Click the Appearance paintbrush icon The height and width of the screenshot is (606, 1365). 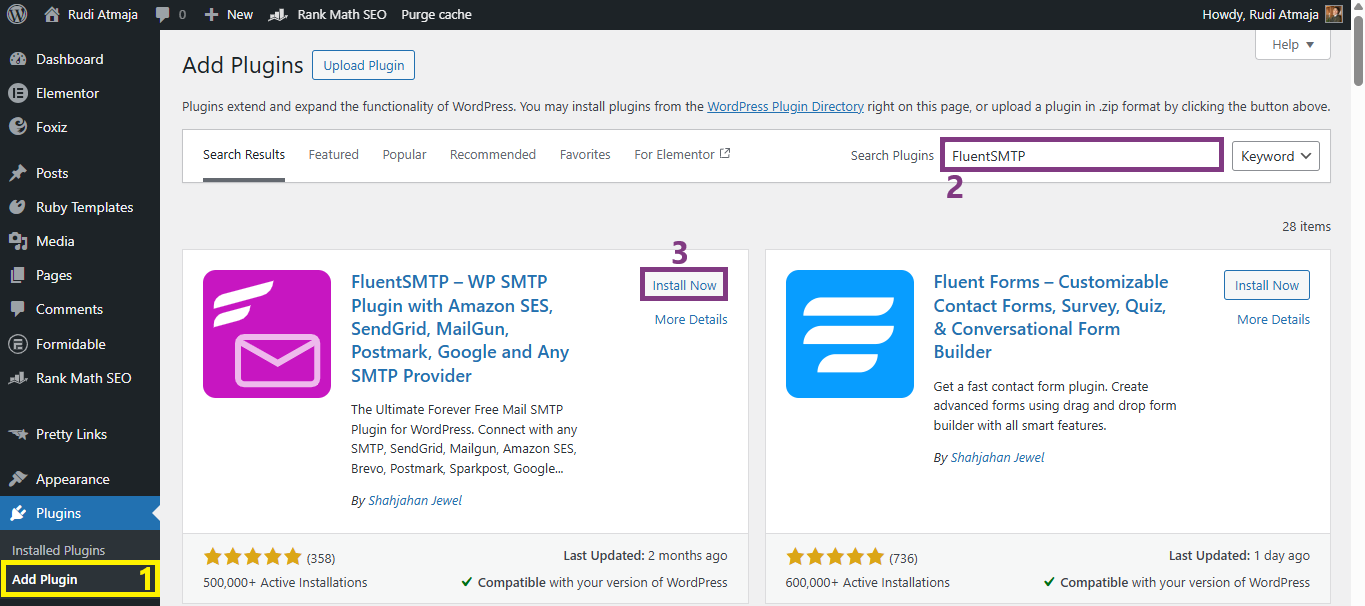click(18, 479)
